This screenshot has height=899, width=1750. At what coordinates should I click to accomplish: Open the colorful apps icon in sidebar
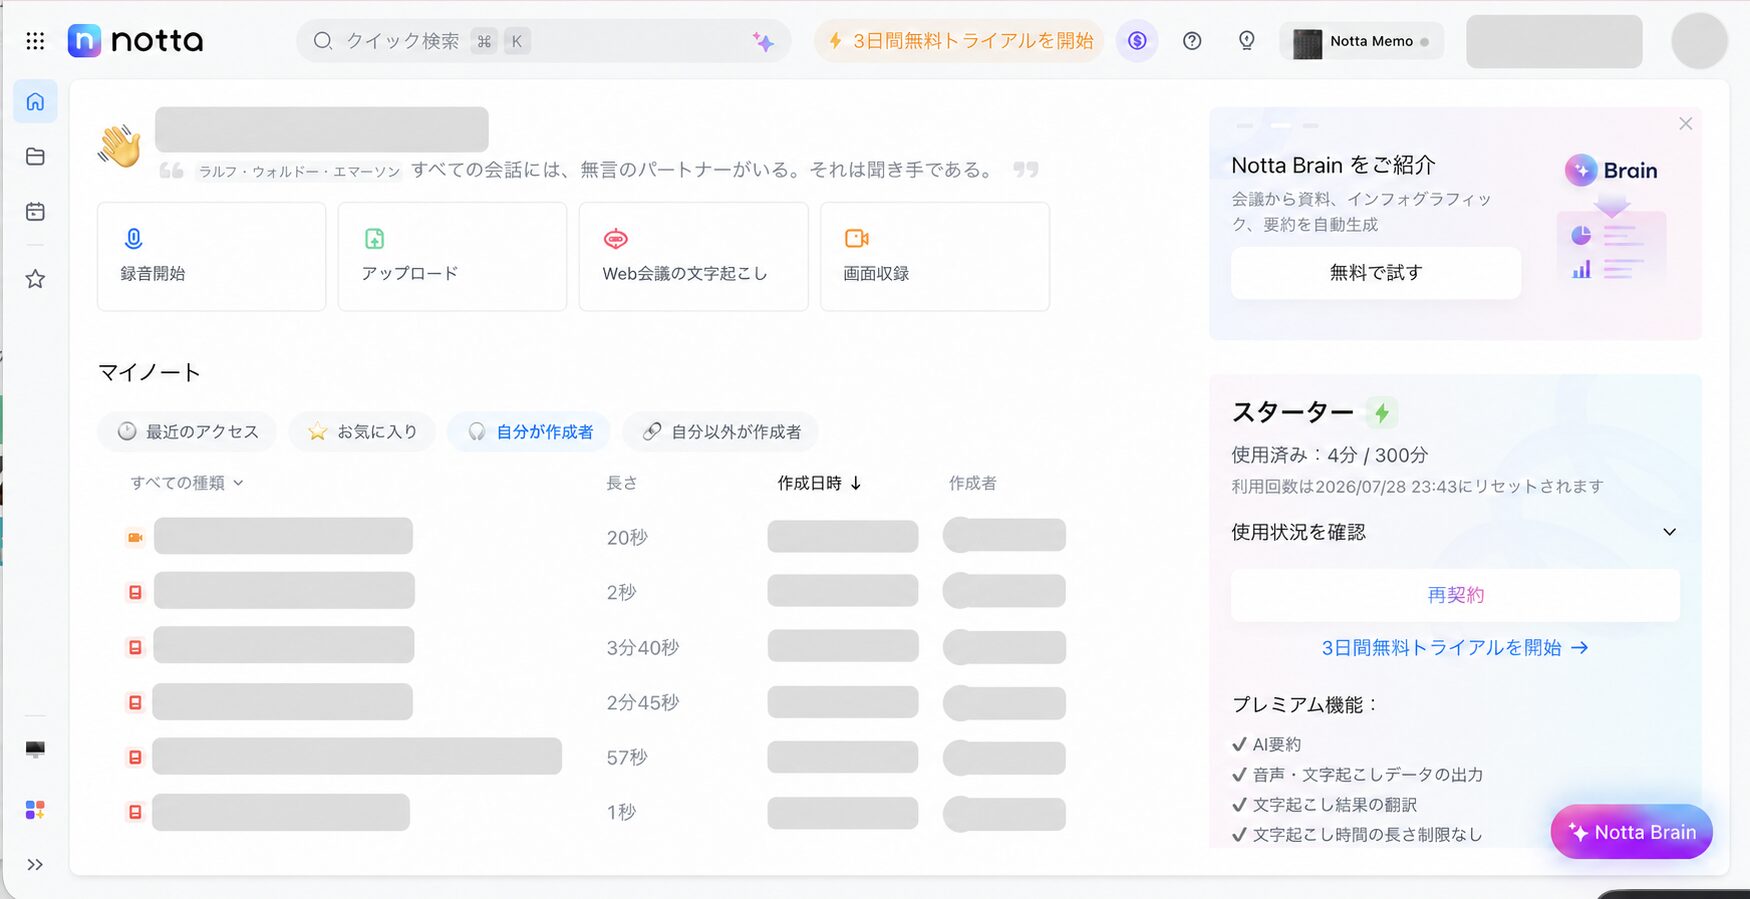click(x=35, y=810)
